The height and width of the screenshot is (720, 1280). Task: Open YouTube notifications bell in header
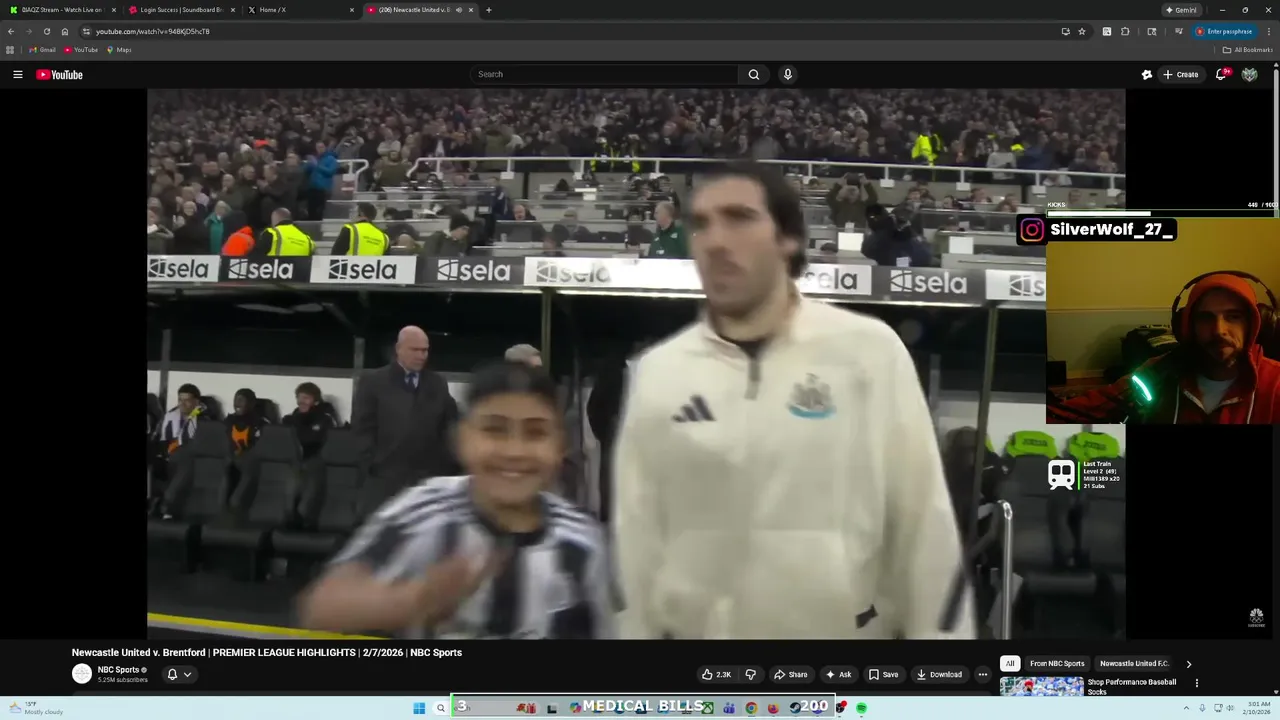[x=1220, y=74]
